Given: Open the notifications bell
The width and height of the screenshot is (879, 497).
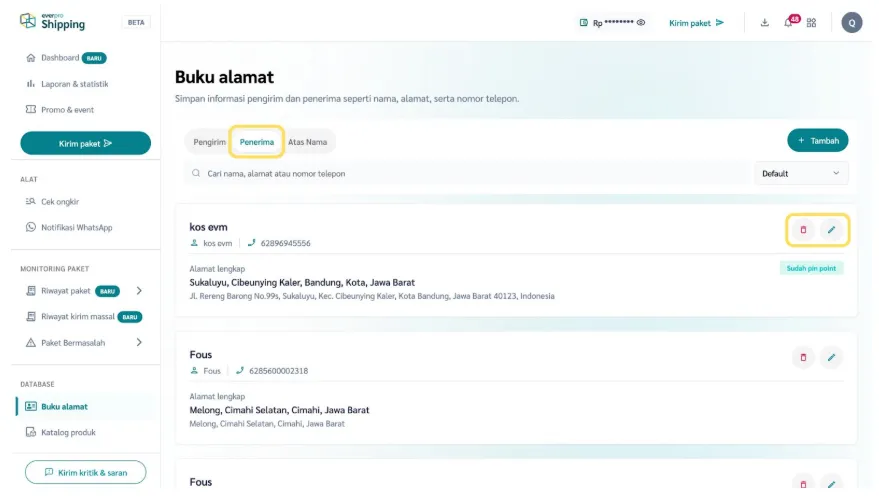Looking at the screenshot, I should [x=788, y=23].
